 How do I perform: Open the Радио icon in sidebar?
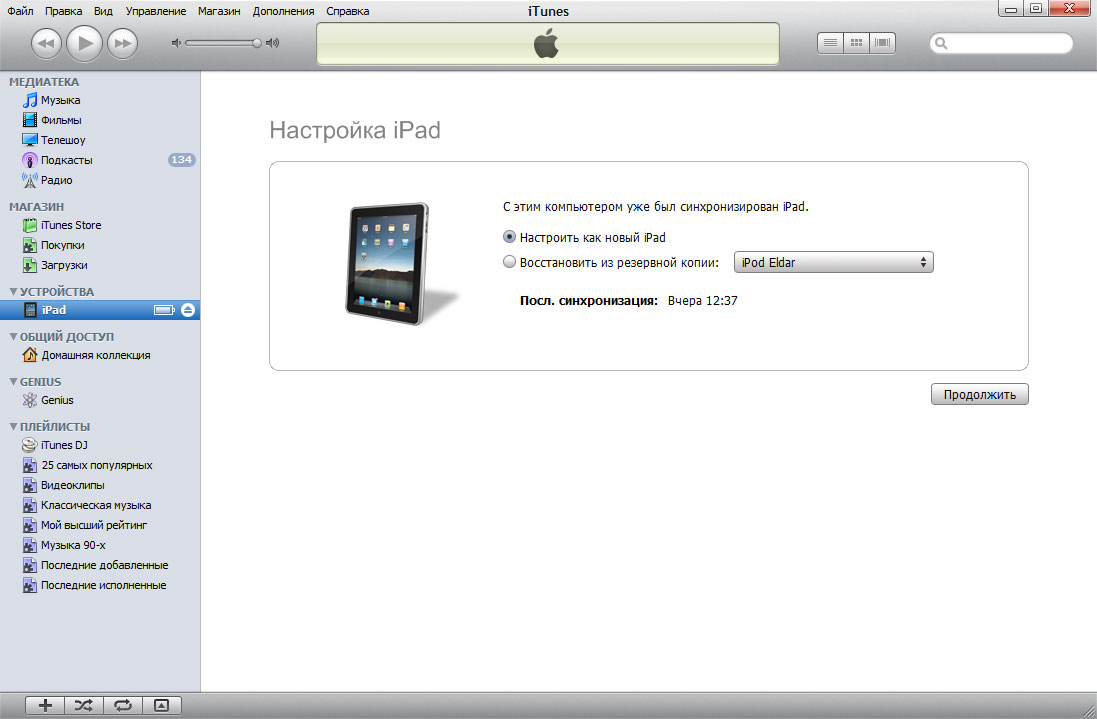[29, 180]
